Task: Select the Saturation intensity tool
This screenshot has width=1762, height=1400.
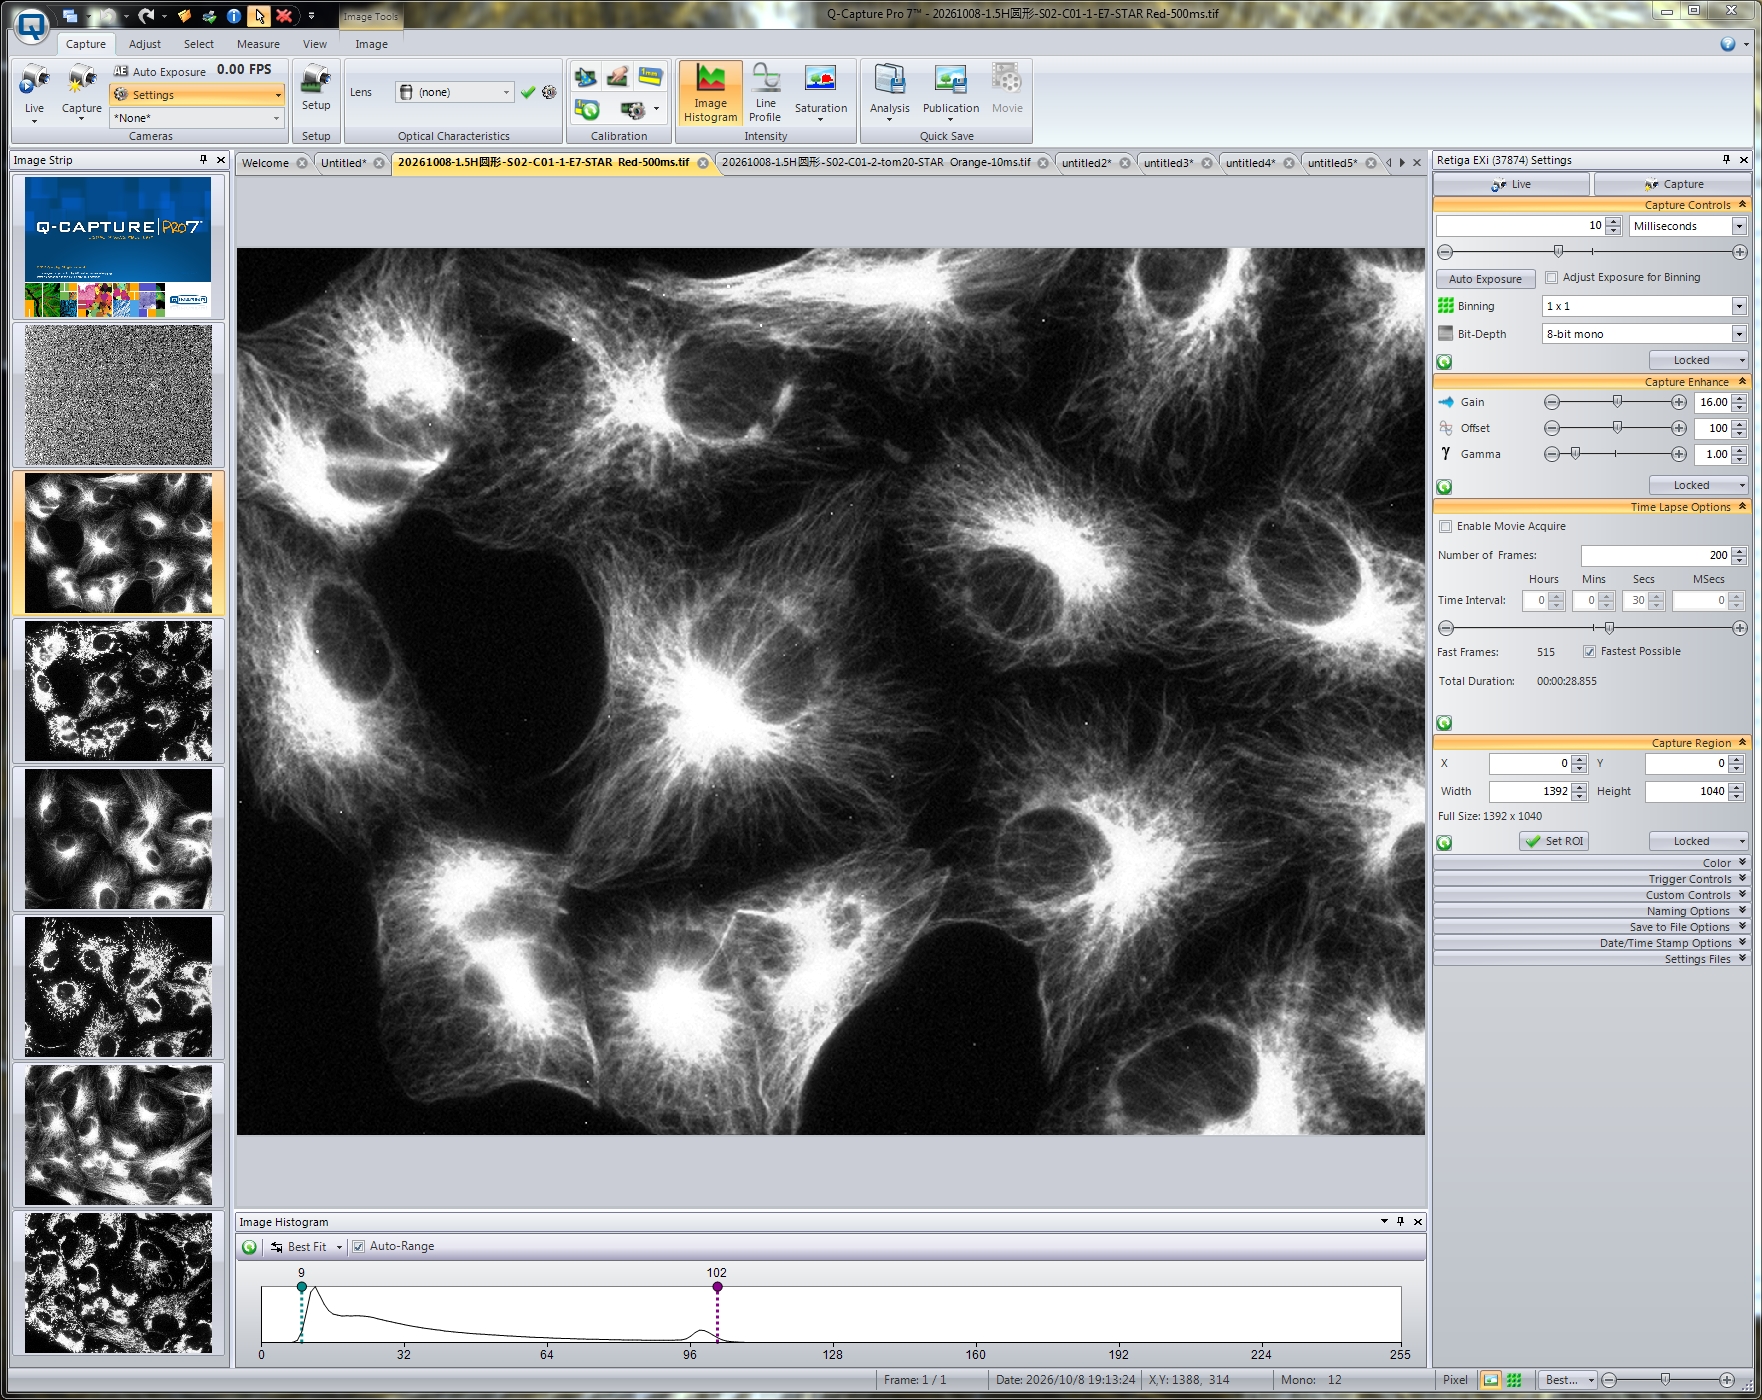Action: (x=821, y=93)
